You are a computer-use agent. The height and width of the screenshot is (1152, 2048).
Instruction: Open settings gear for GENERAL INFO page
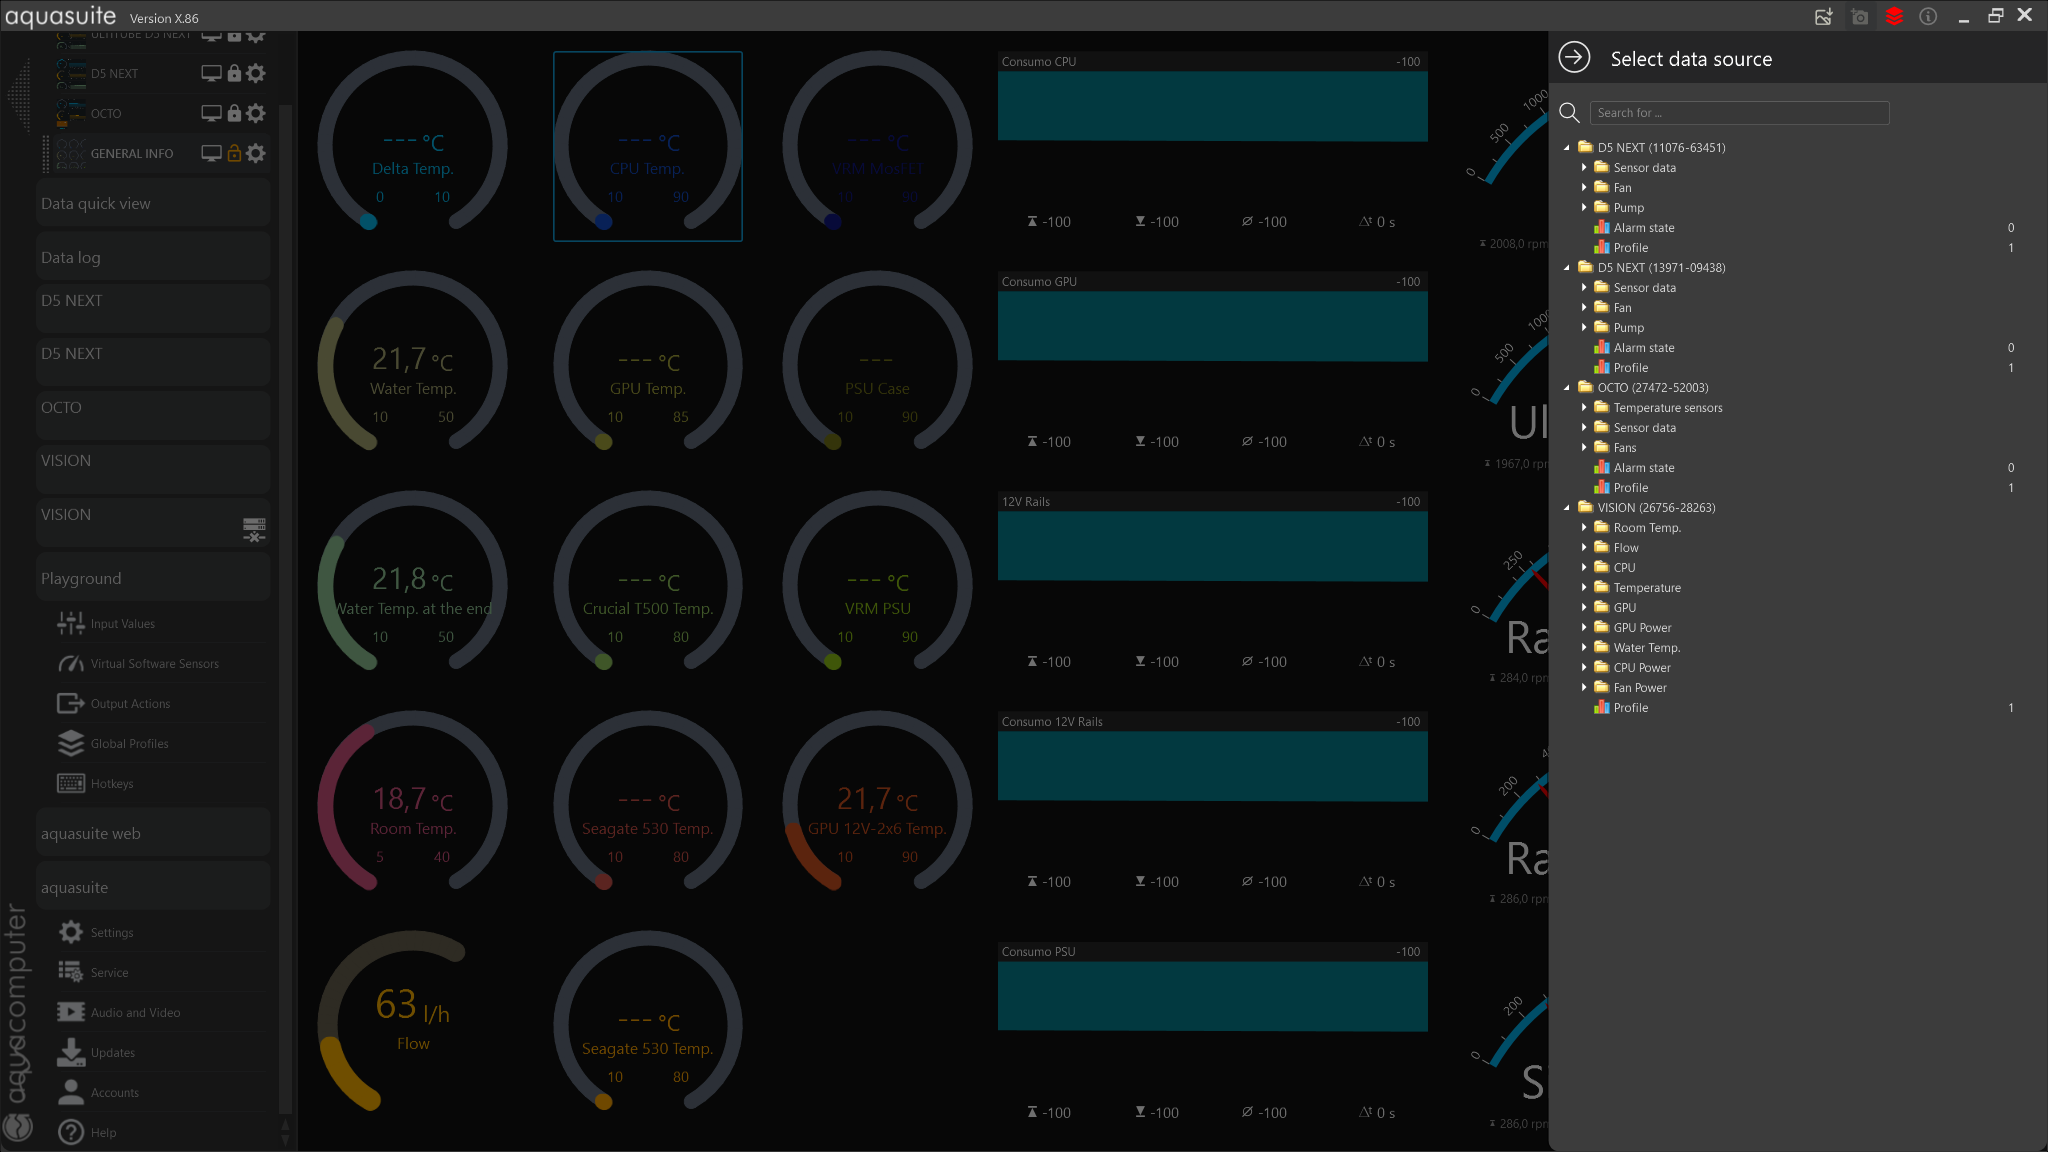point(256,153)
